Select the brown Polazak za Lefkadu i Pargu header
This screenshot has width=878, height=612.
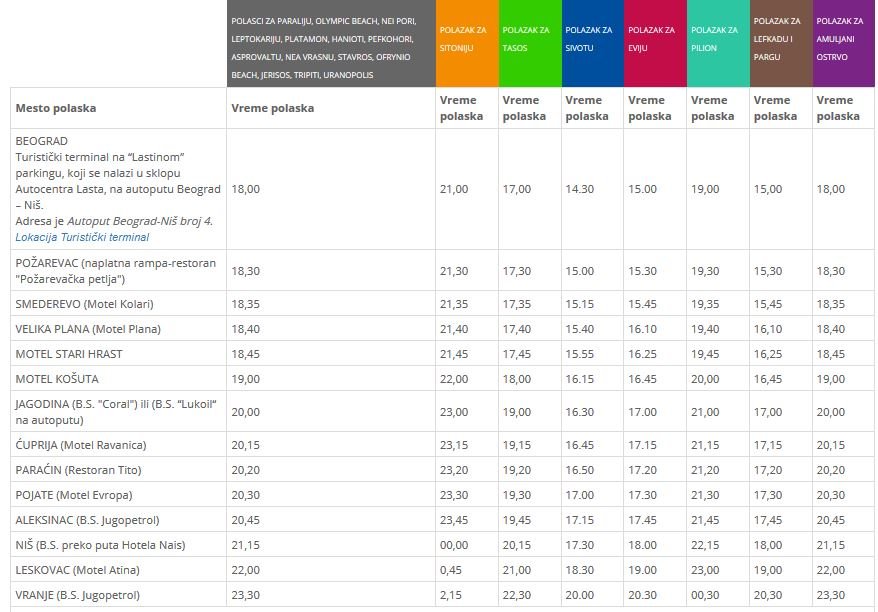779,44
